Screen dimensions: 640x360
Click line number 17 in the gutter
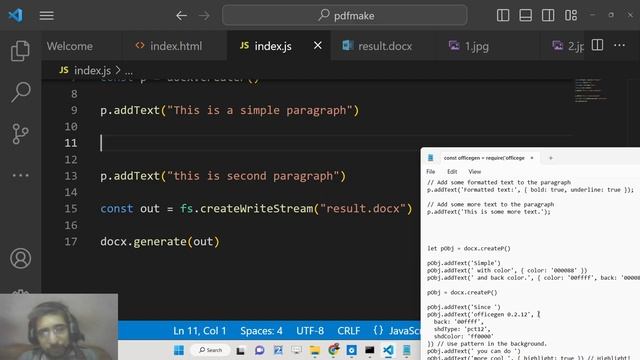[71, 242]
